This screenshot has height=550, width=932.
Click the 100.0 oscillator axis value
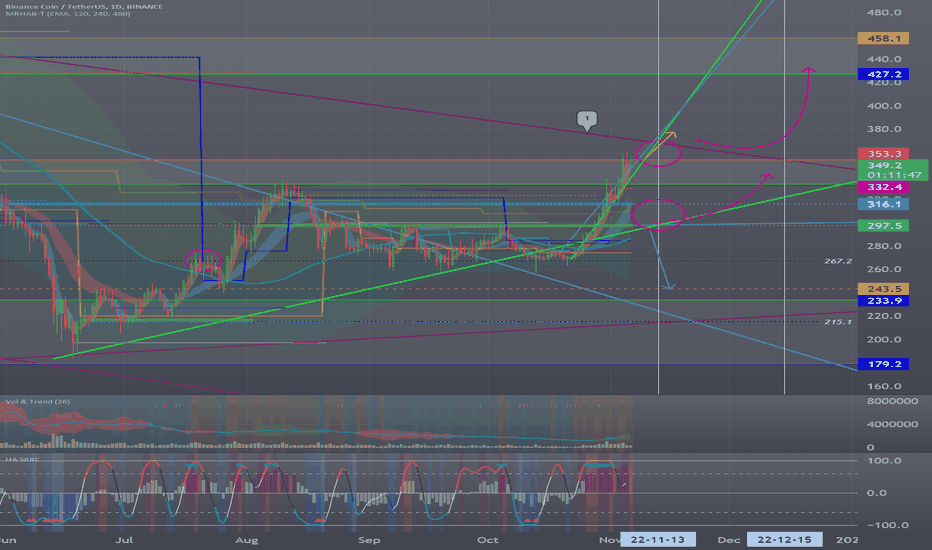(884, 461)
